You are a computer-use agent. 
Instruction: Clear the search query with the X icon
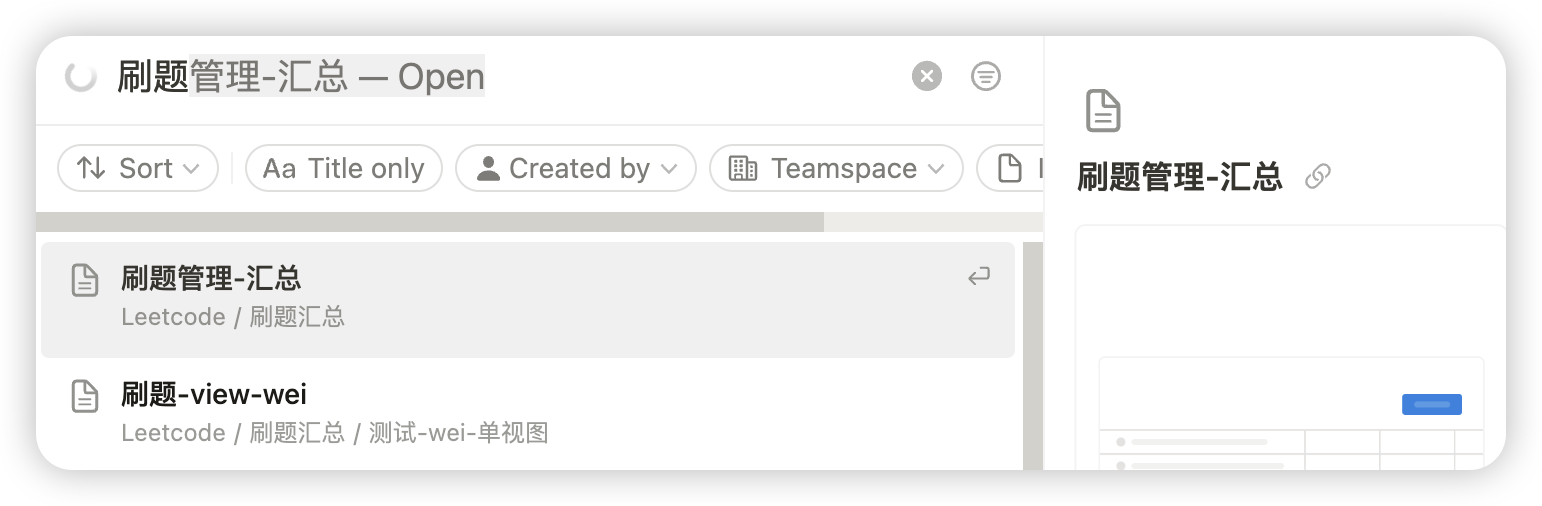pos(927,76)
